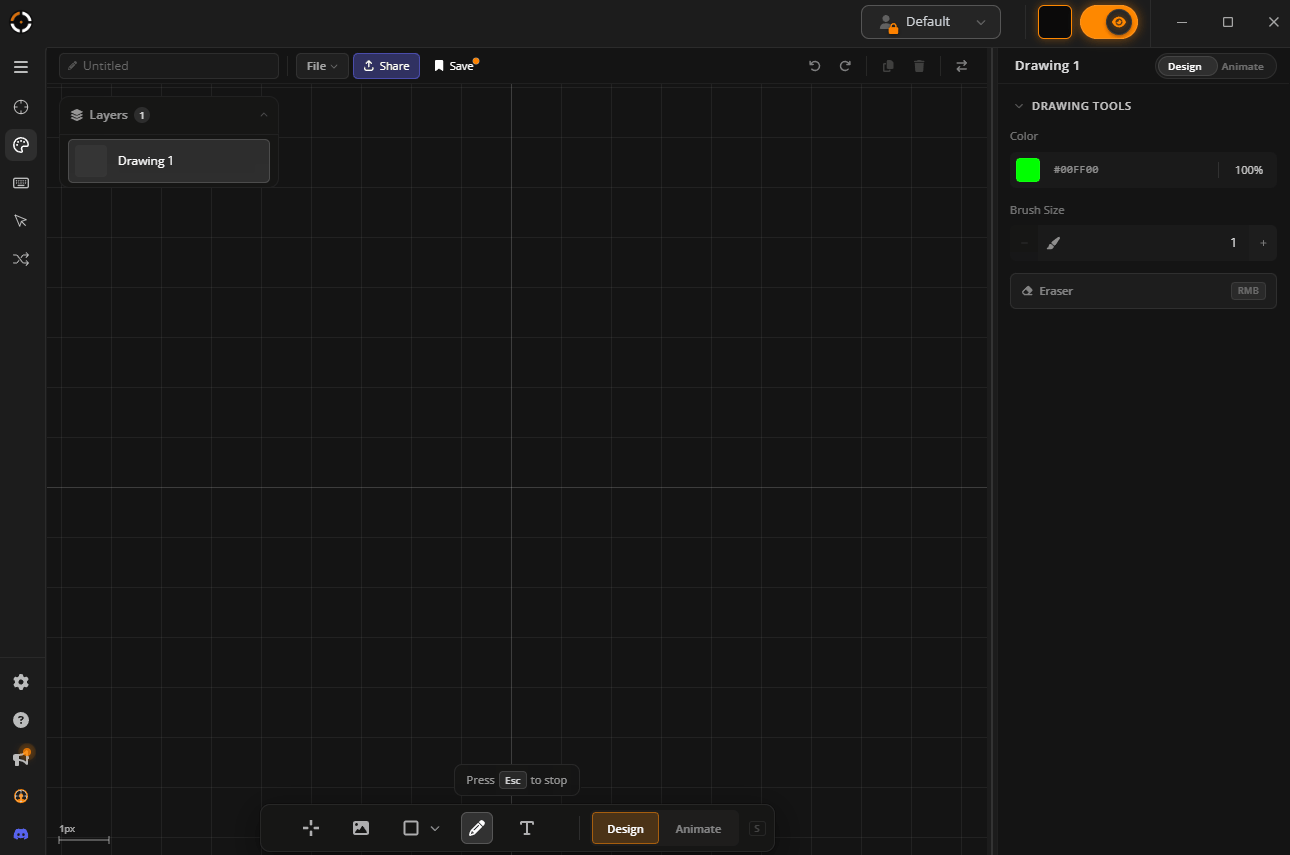Switch to Animate in the top-right toggle
The image size is (1290, 855).
[x=1242, y=66]
